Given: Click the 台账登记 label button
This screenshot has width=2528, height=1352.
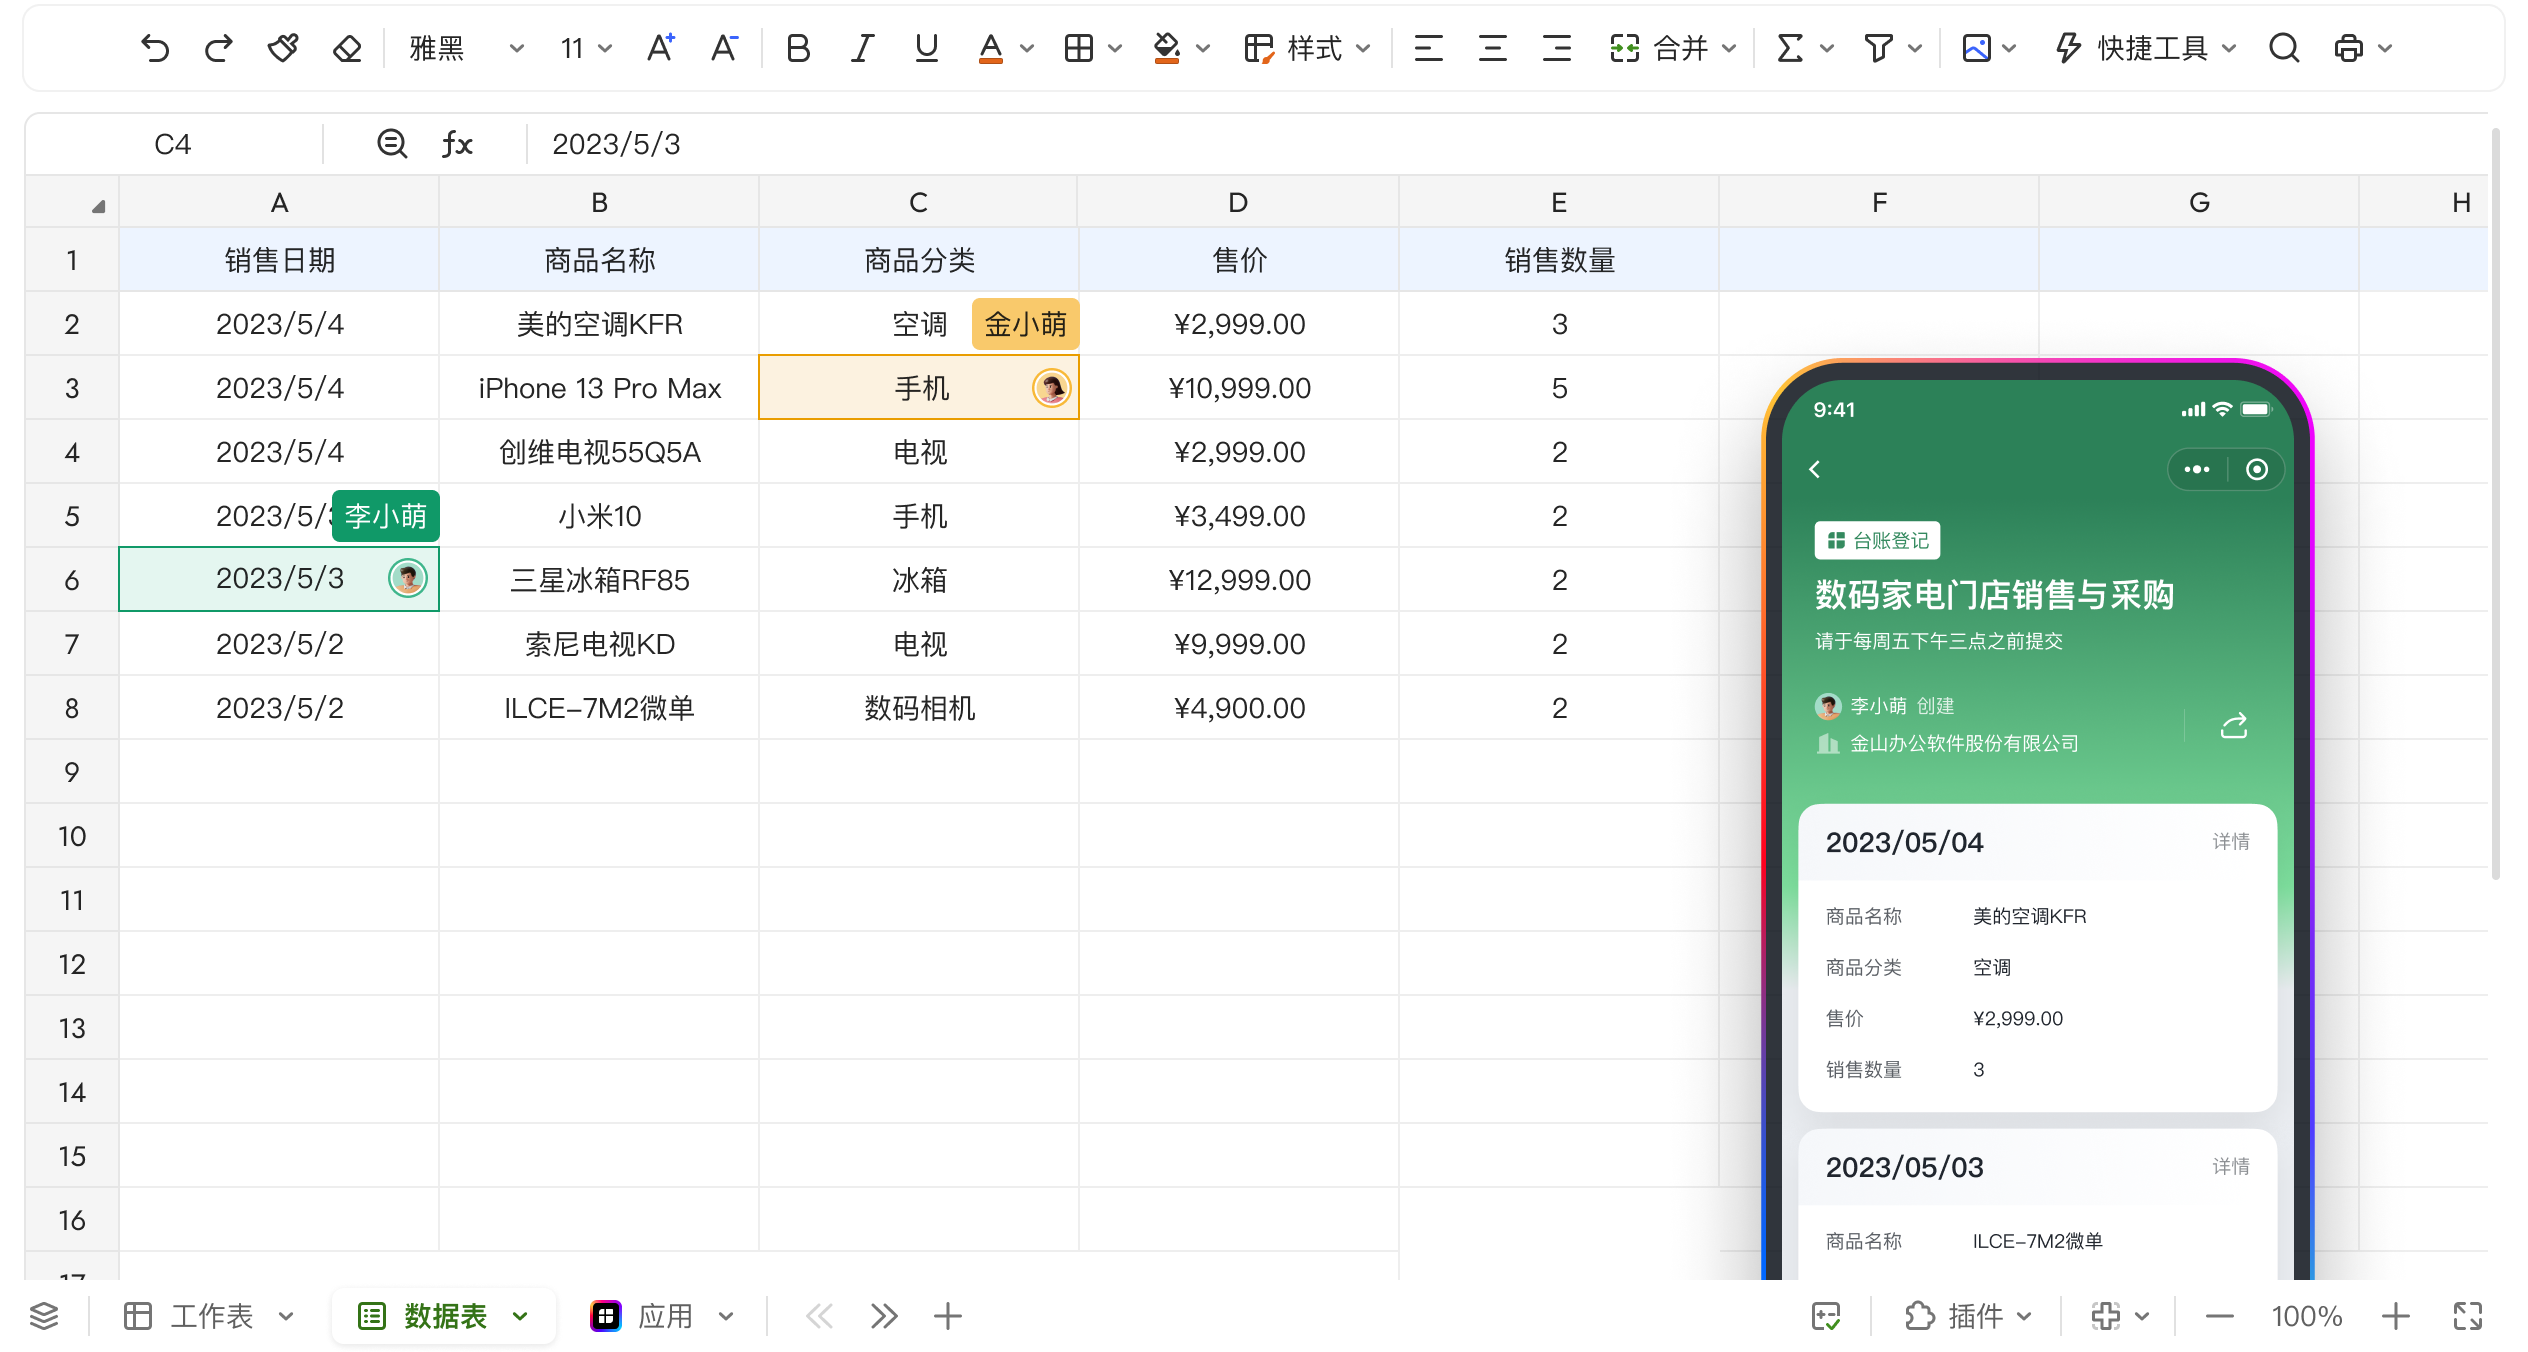Looking at the screenshot, I should point(1877,541).
